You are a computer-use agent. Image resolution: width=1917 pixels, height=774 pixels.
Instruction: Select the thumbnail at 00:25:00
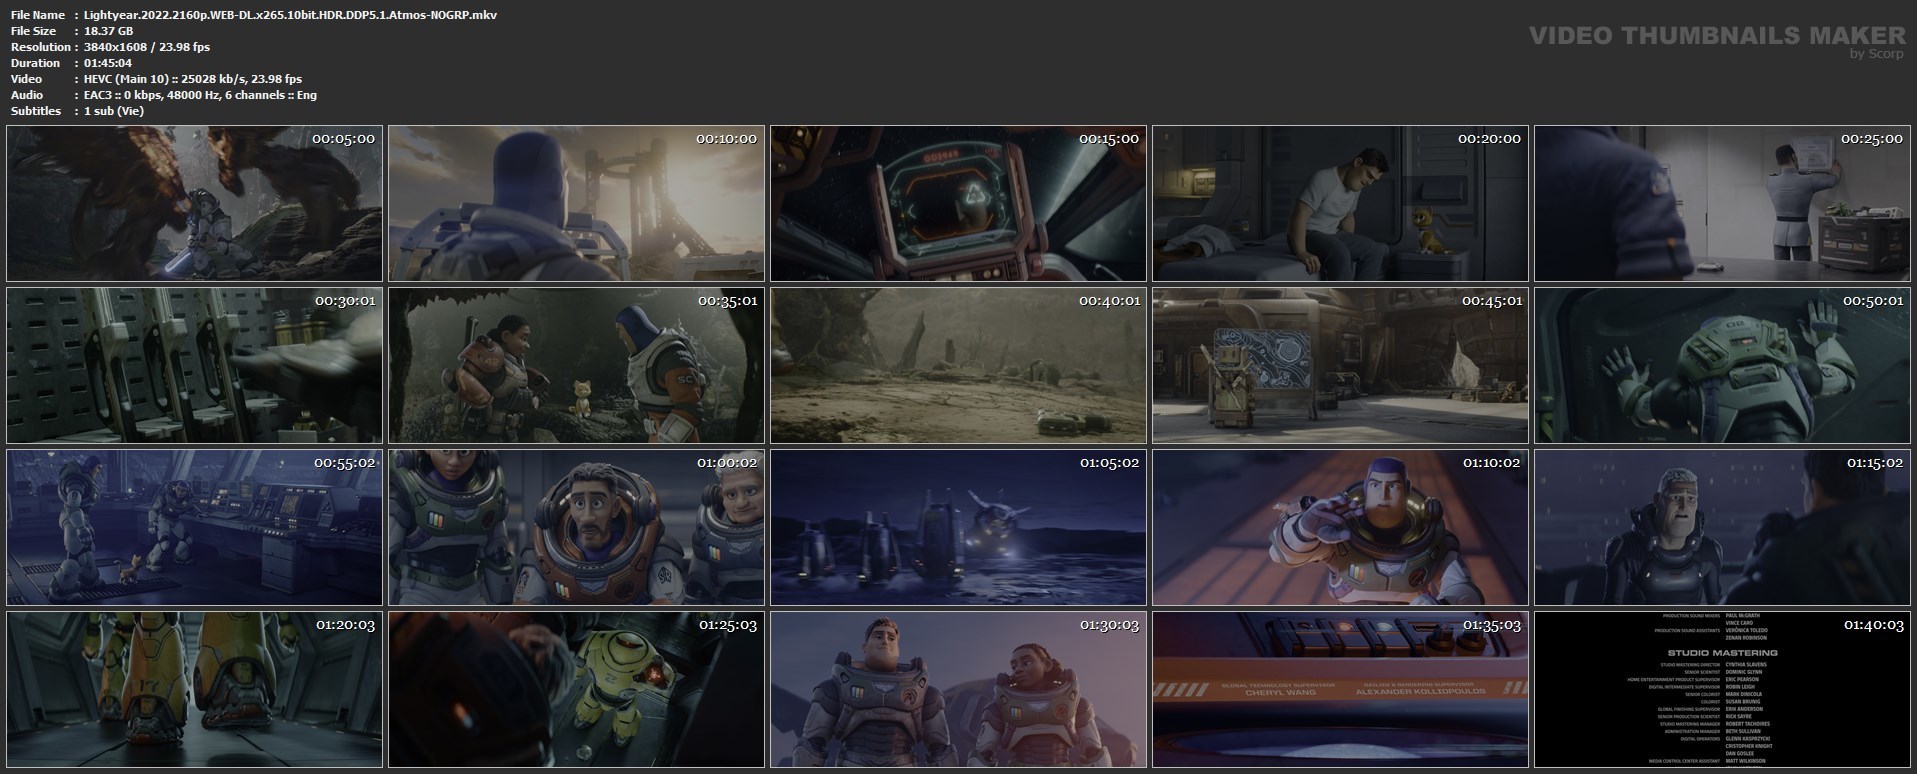point(1722,203)
